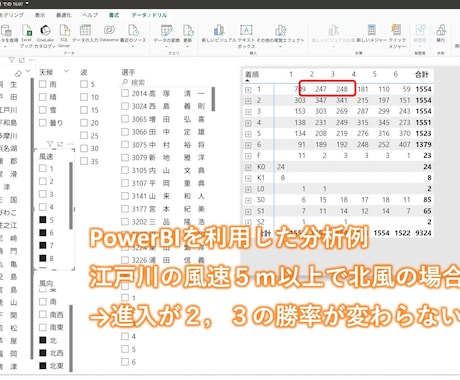Screen dimensions: 460x380
Task: Uncheck wind speed 7 checkbox
Action: pyautogui.click(x=43, y=245)
